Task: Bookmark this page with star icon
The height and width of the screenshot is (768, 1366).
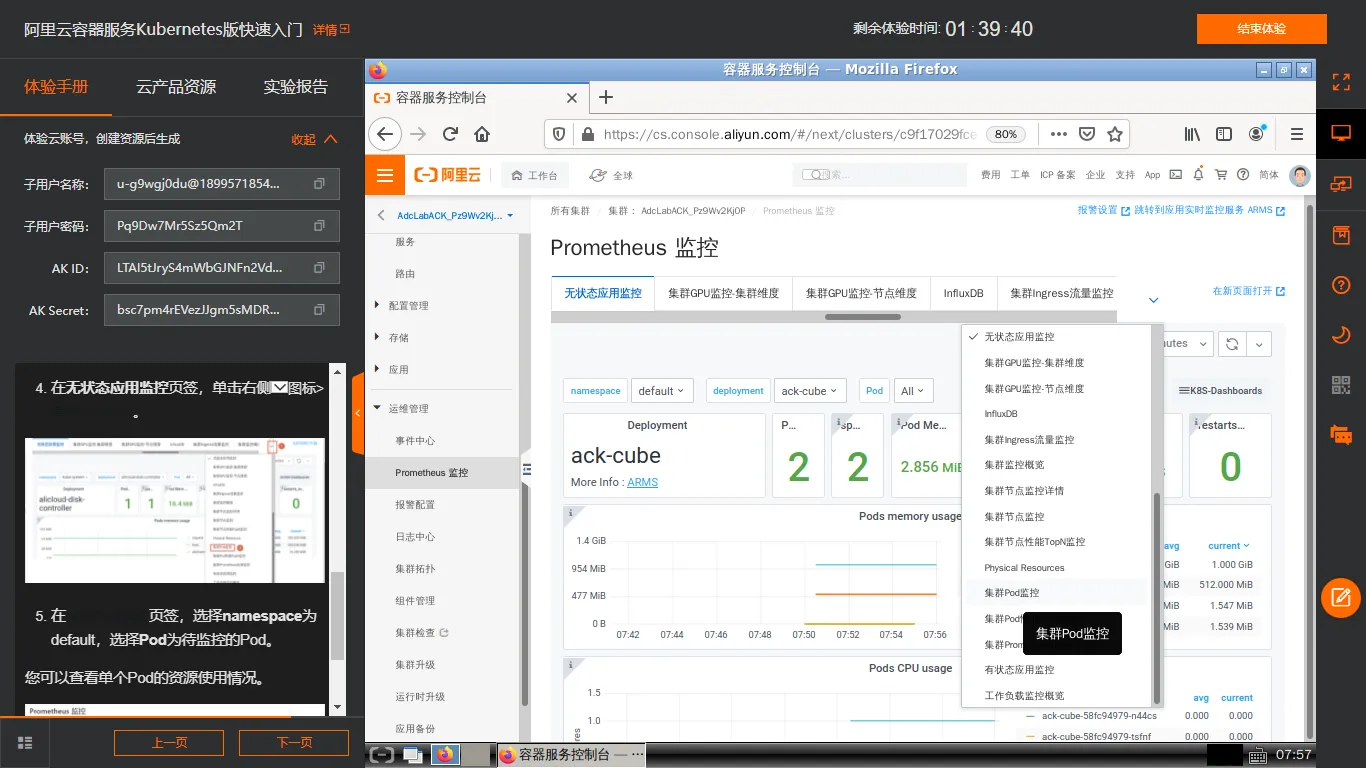Action: click(x=1115, y=134)
